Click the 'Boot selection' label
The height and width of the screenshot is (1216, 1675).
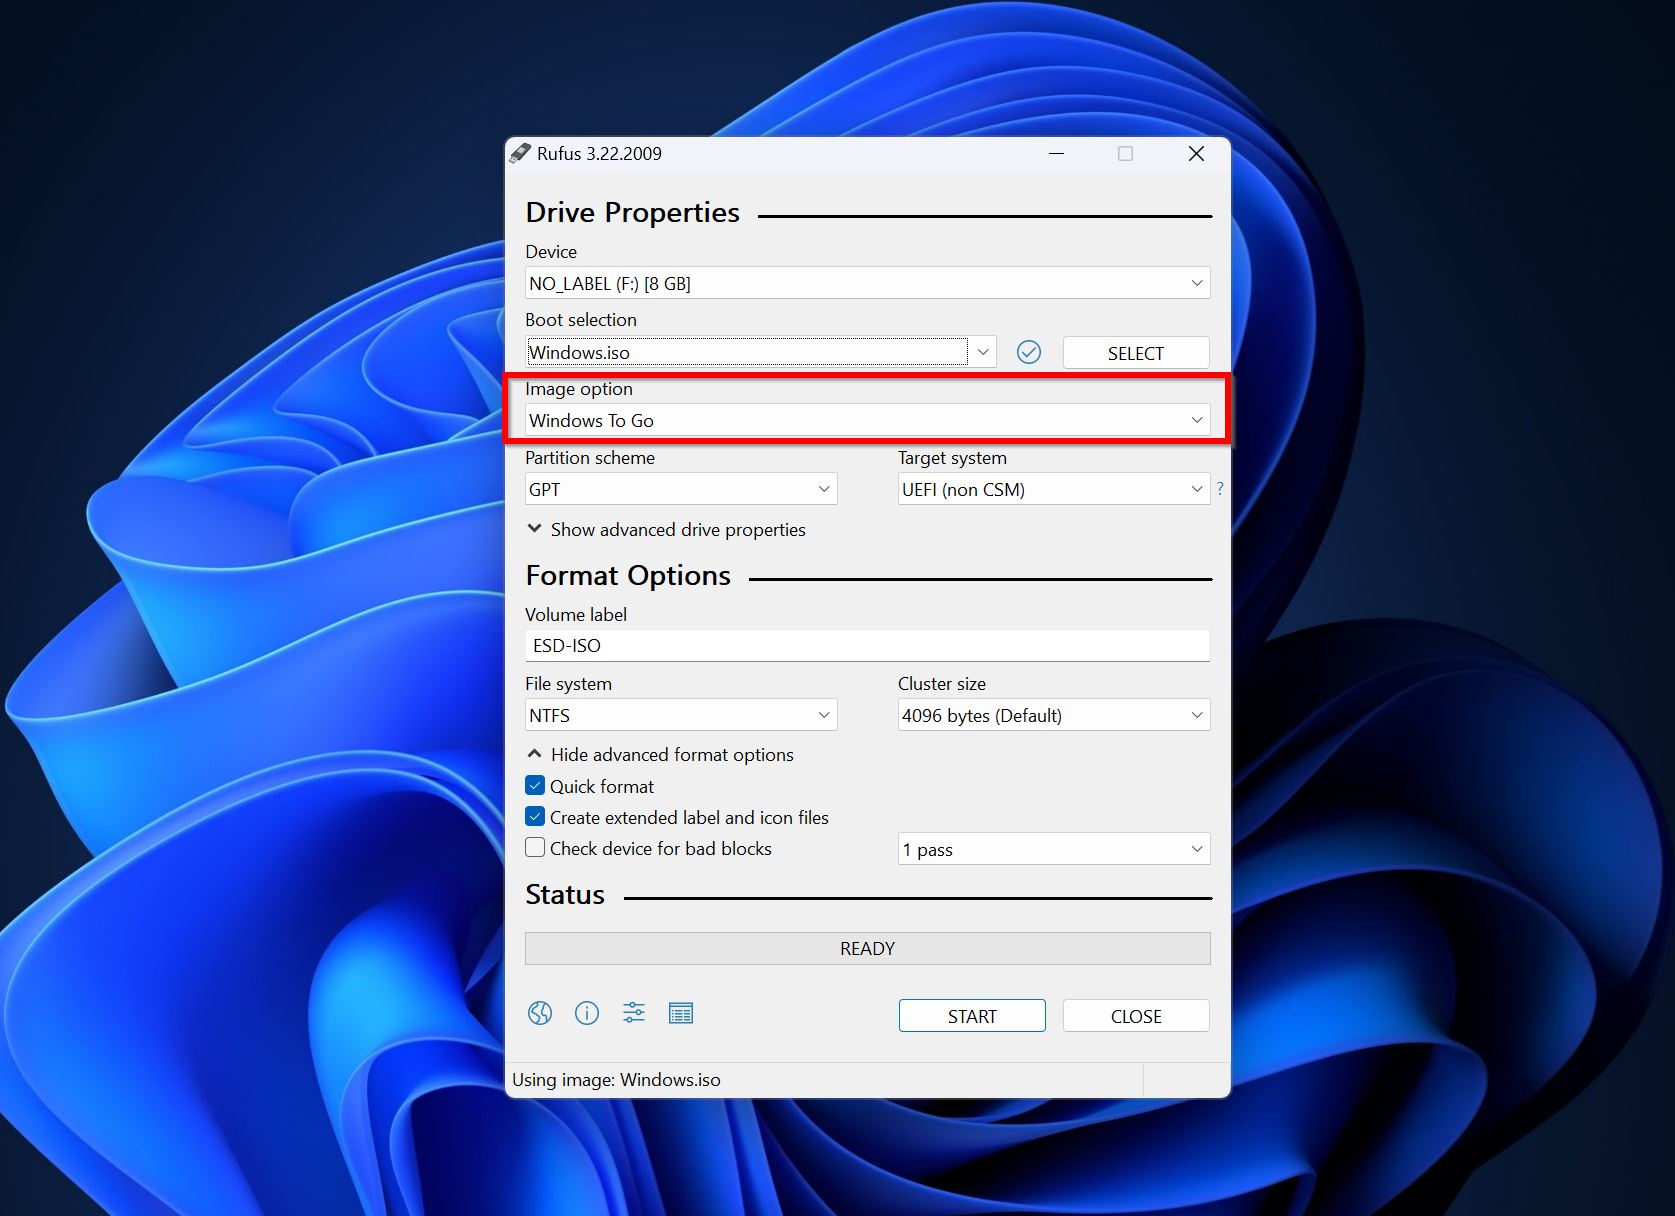pos(581,320)
